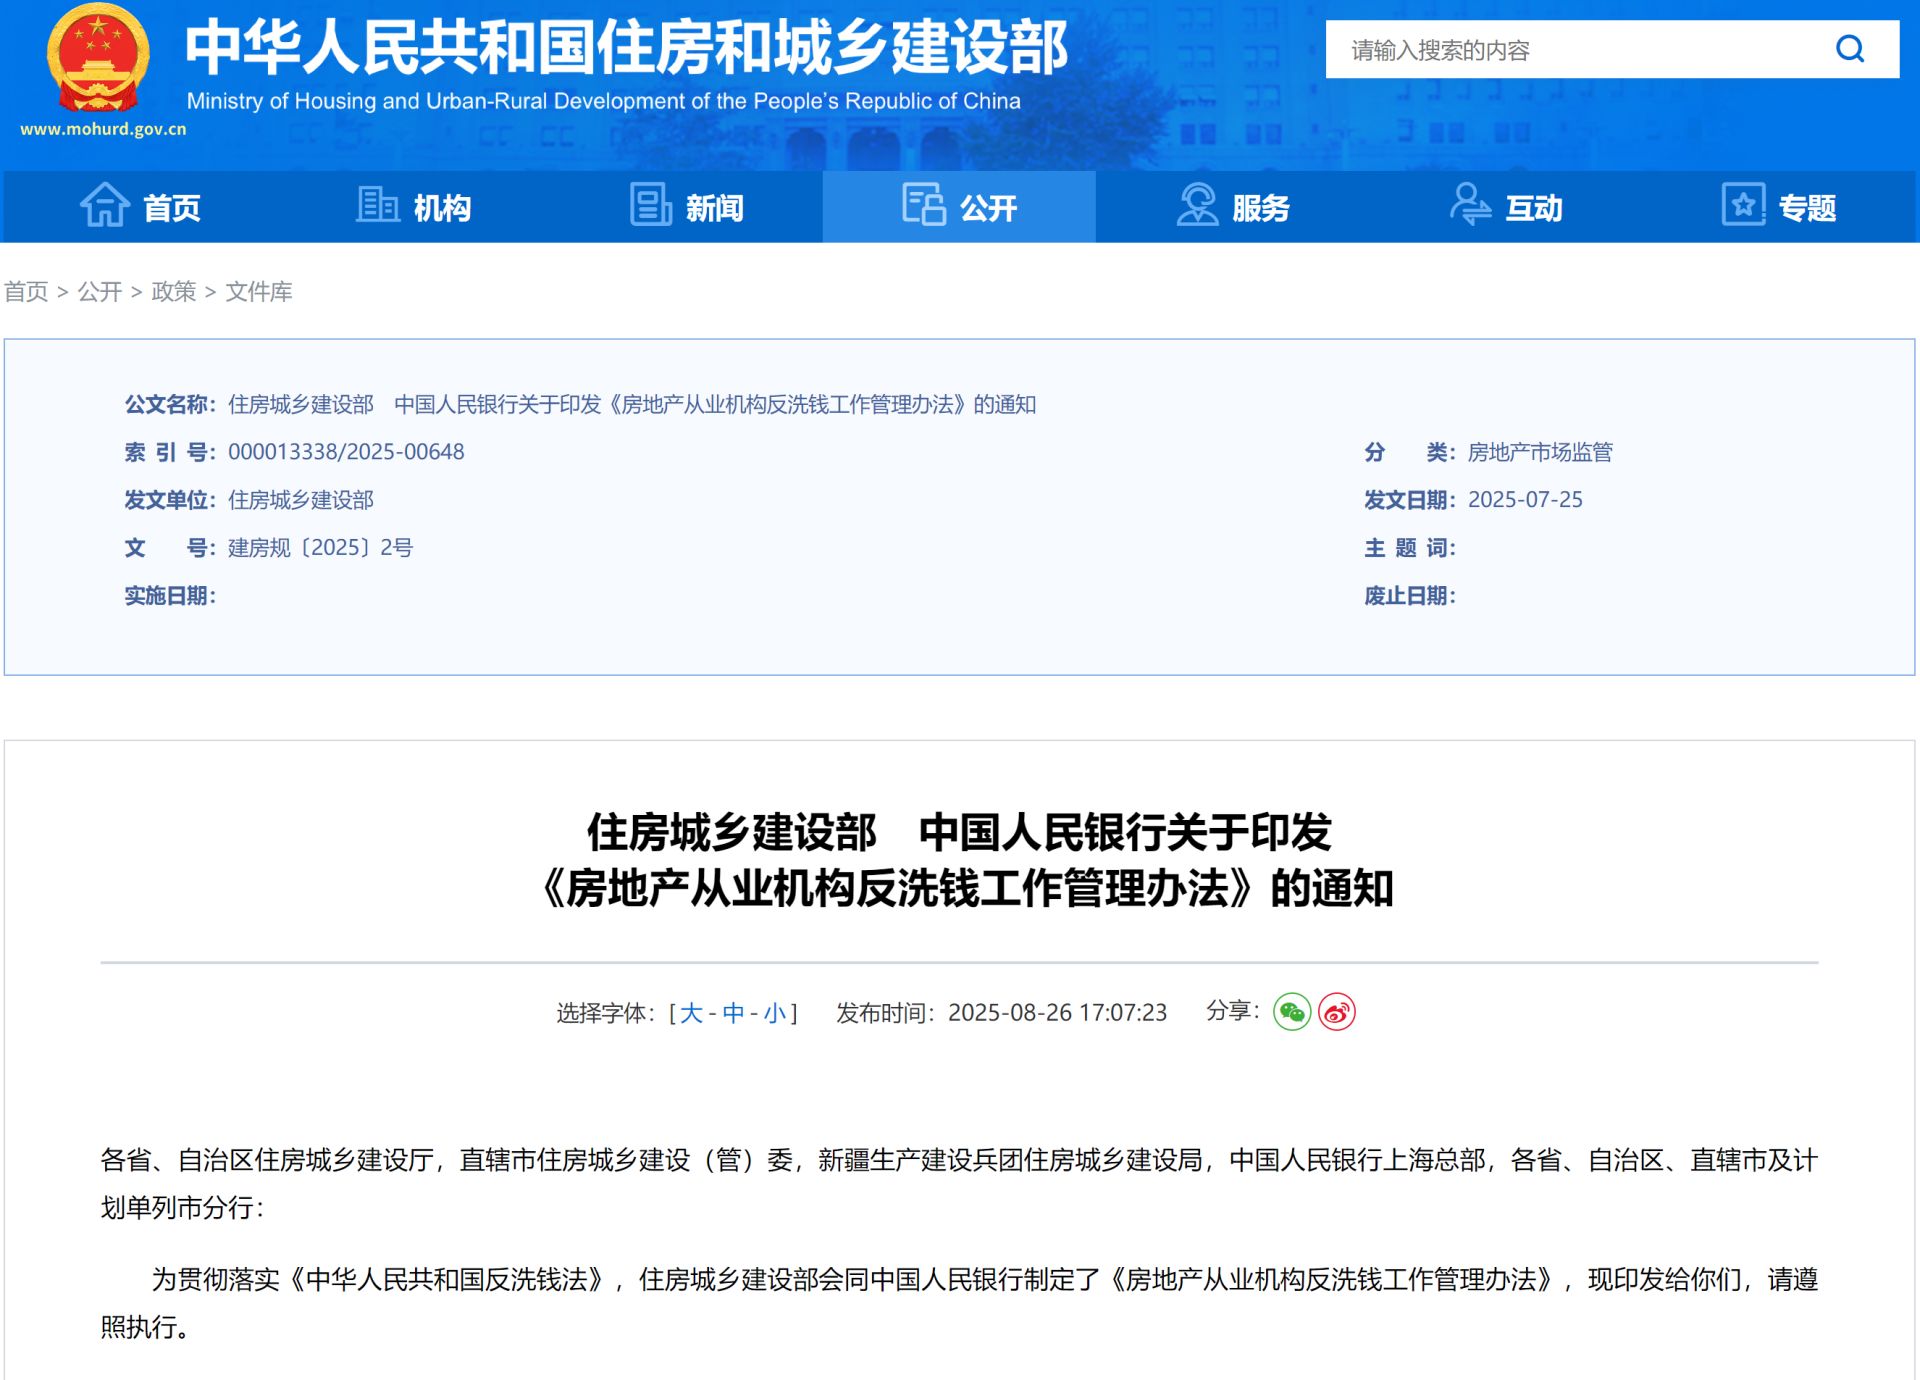This screenshot has height=1380, width=1920.
Task: Click the star icon beside 专题
Action: pos(1743,205)
